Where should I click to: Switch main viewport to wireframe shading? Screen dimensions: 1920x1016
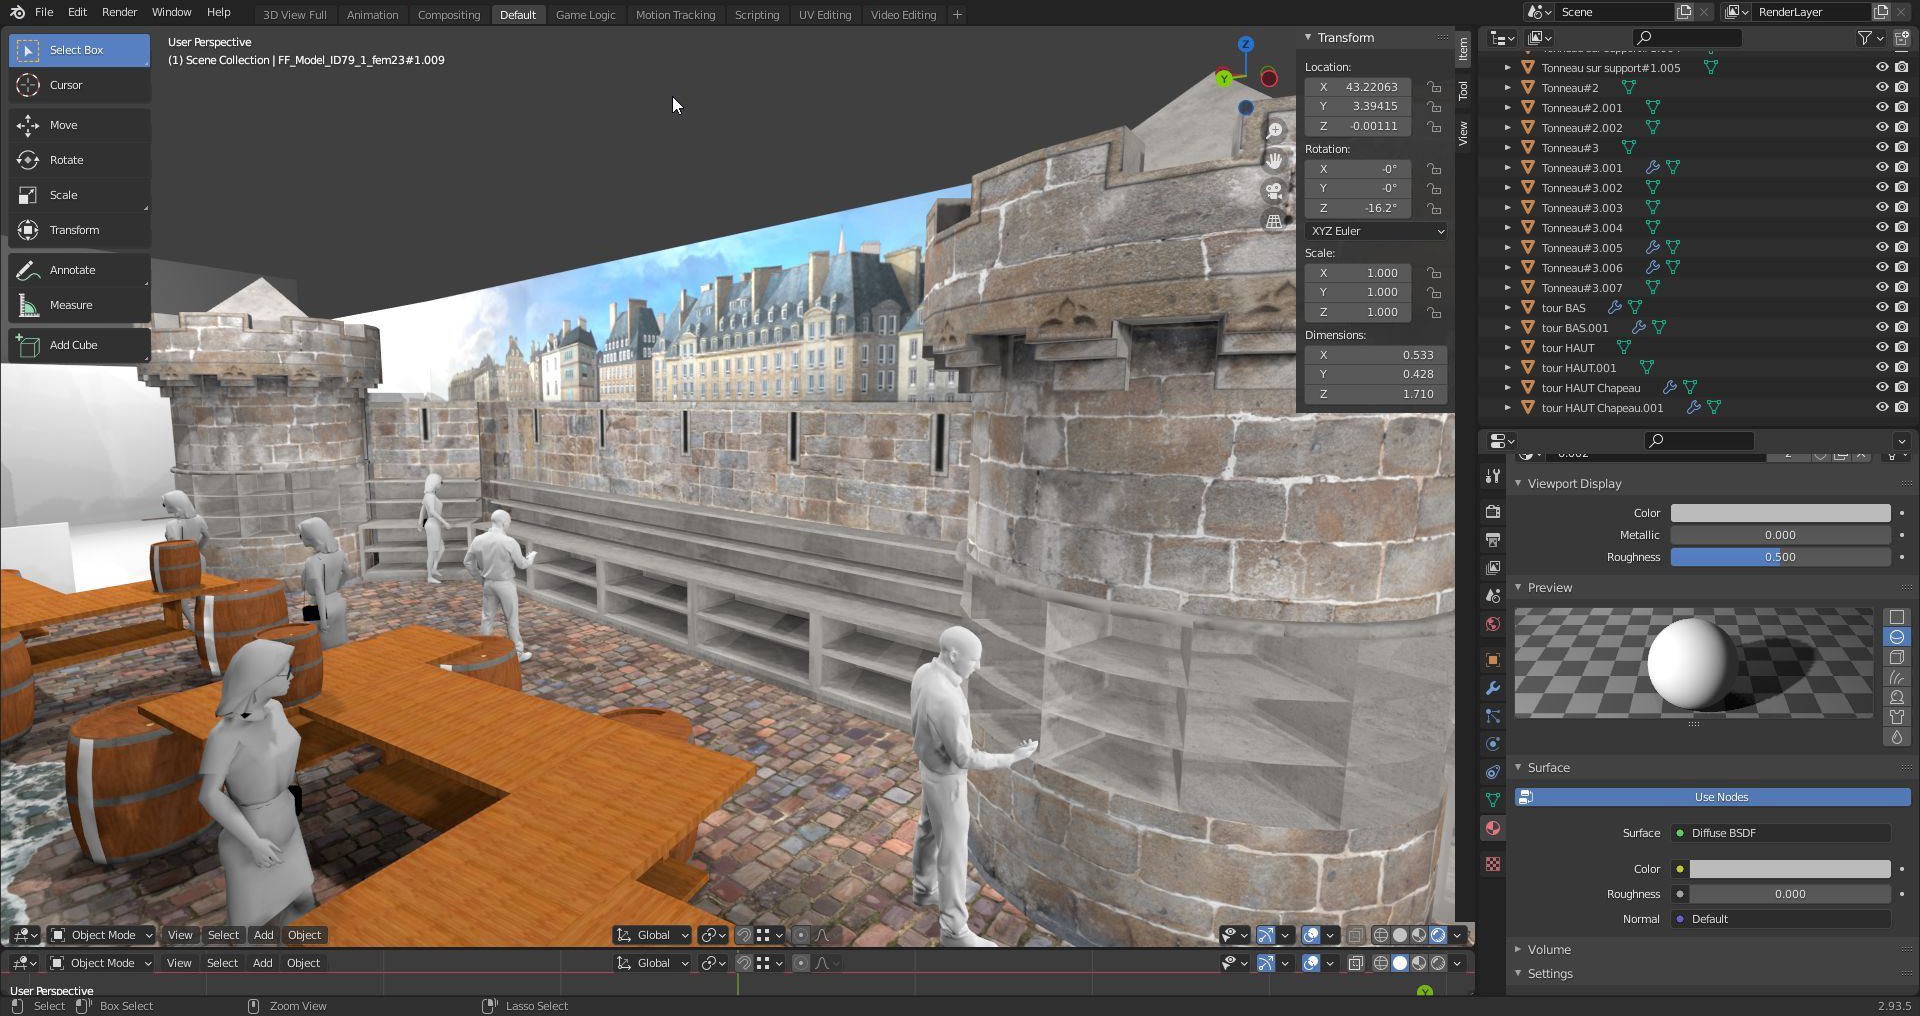1381,936
